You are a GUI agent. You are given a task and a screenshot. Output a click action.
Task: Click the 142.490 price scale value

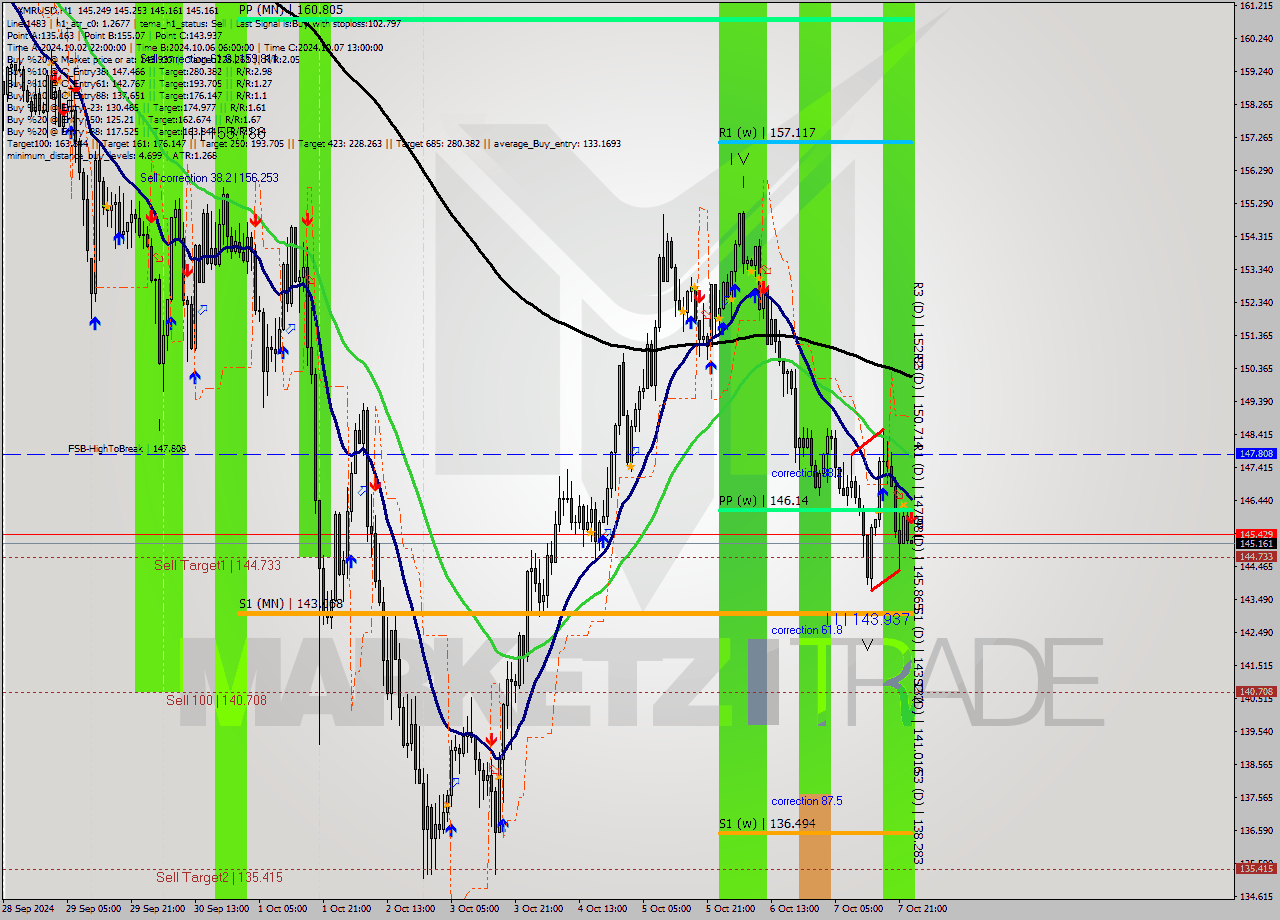click(1255, 632)
